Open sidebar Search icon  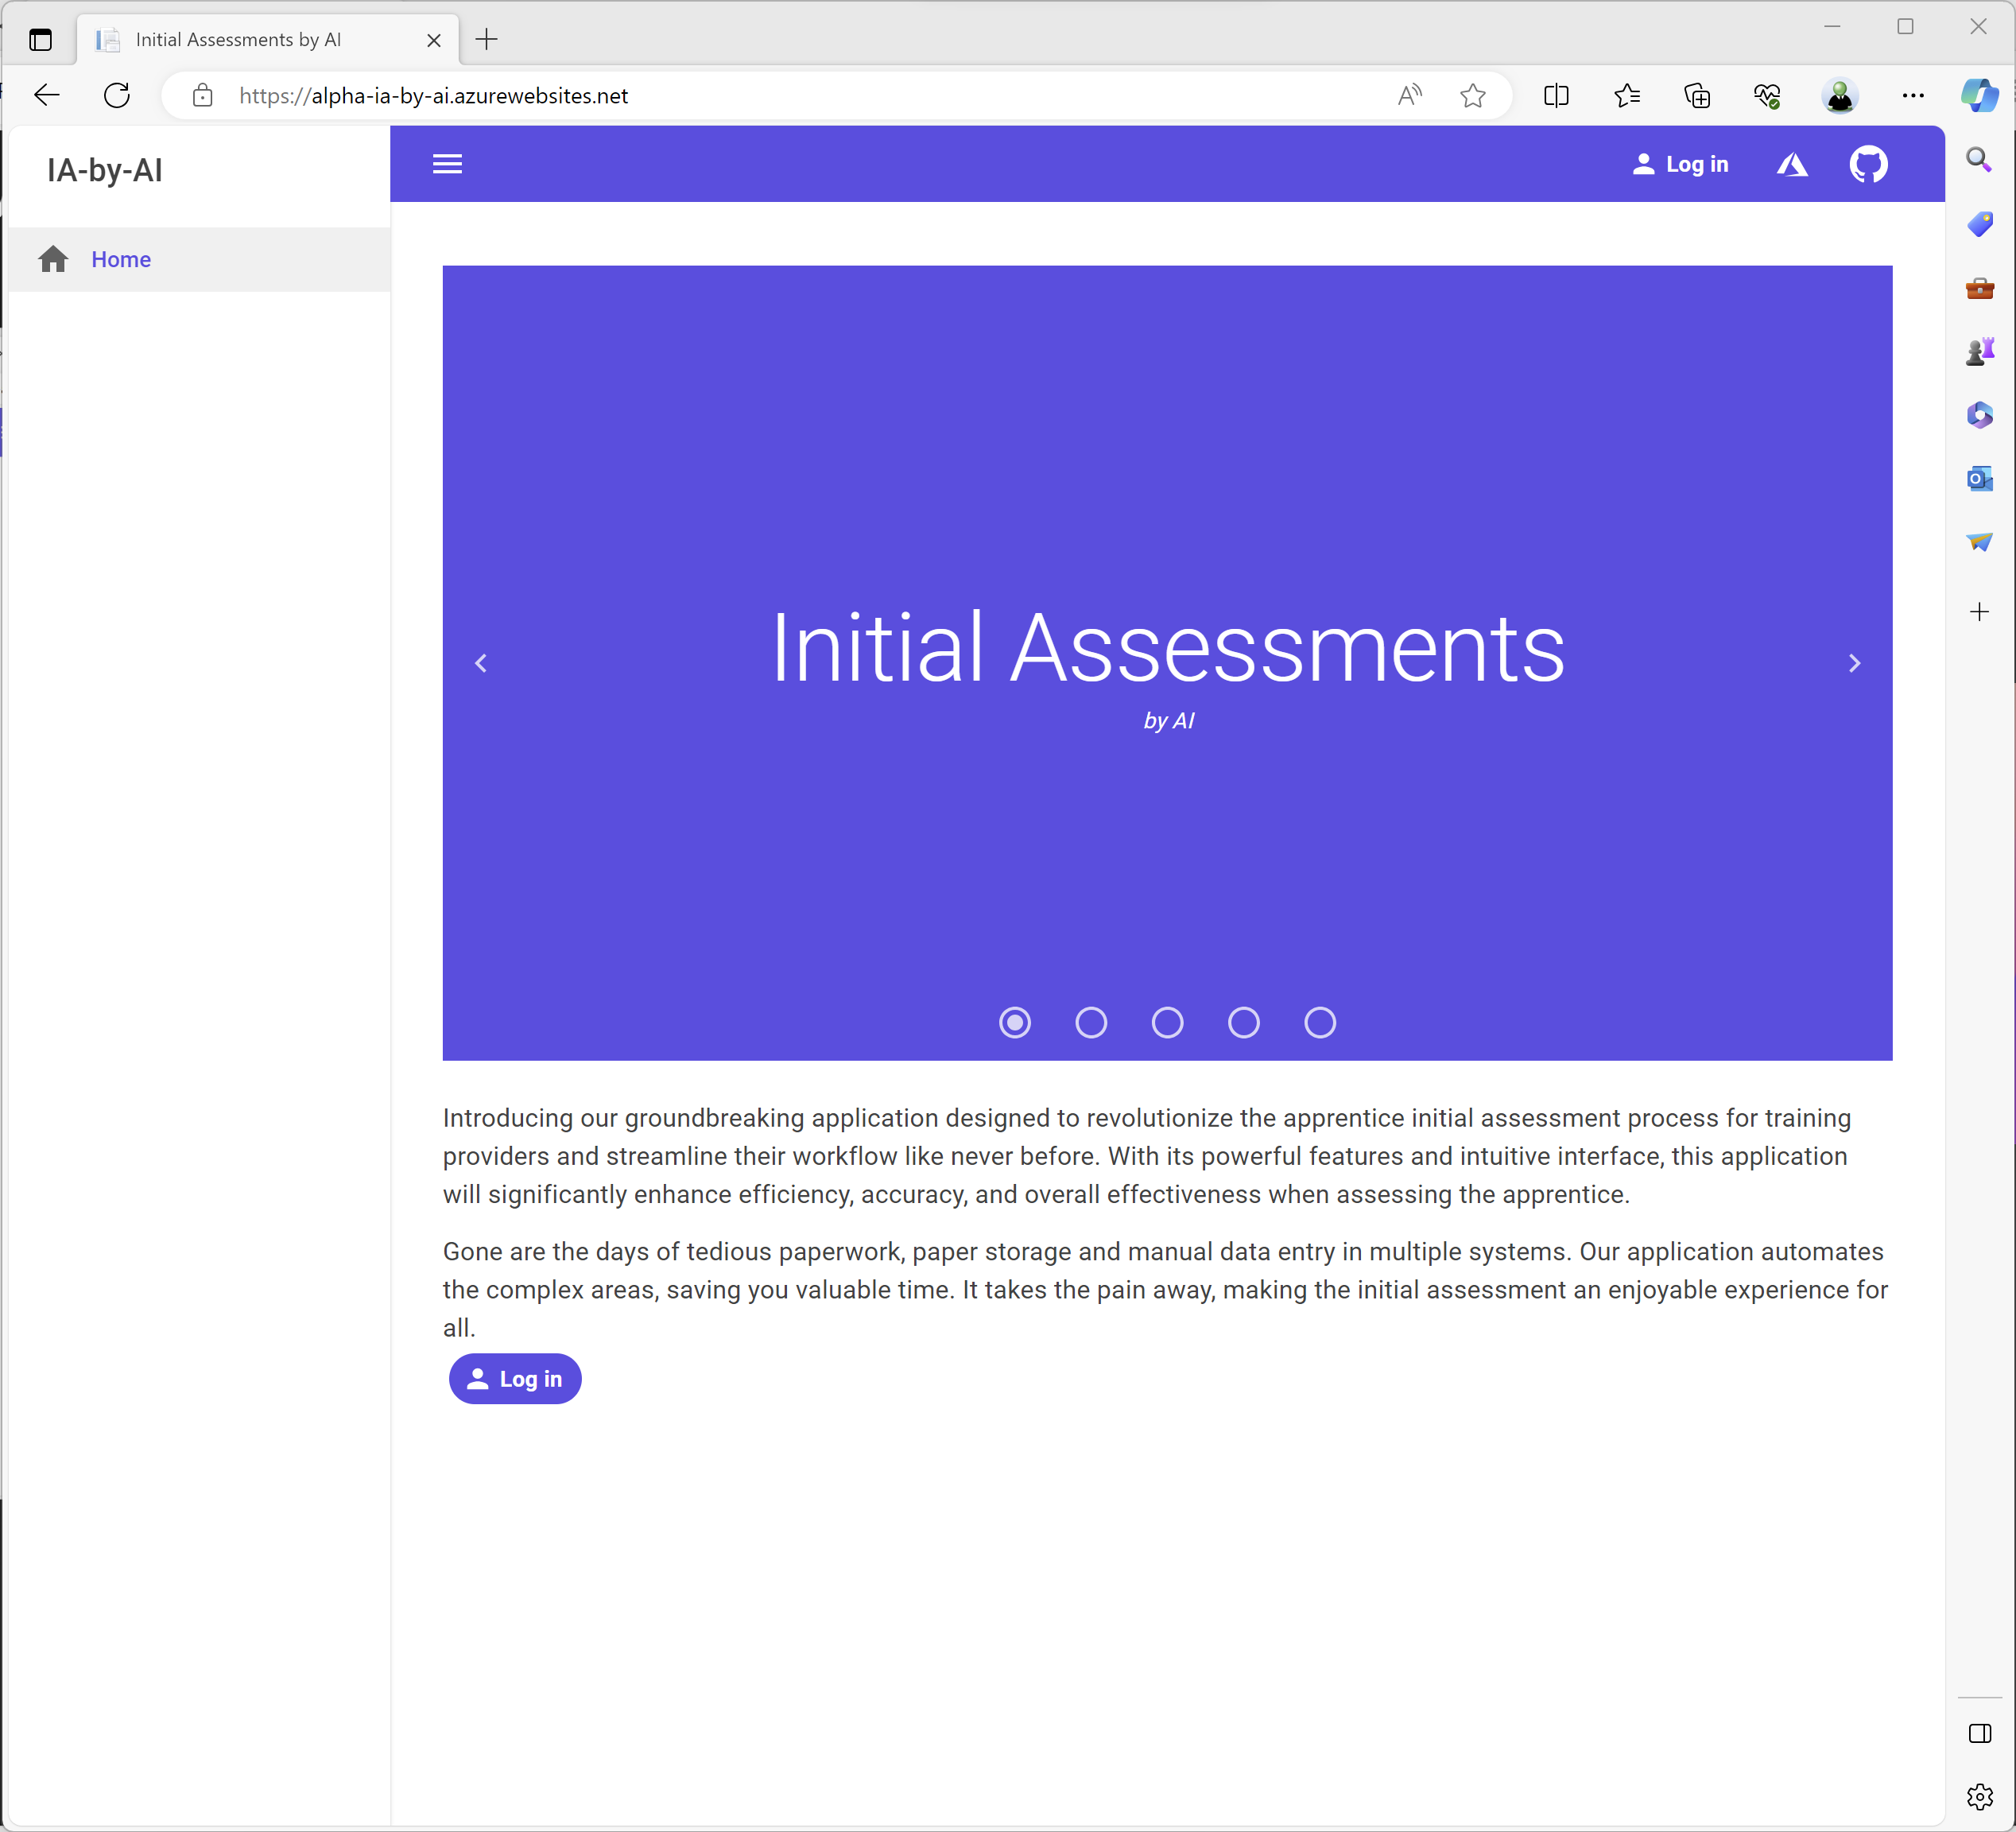point(1979,160)
